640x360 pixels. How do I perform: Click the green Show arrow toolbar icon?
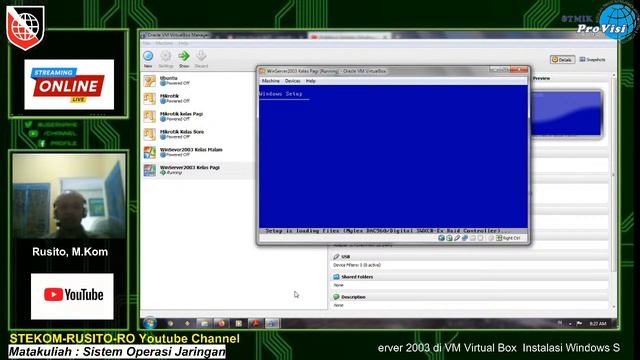tap(184, 59)
